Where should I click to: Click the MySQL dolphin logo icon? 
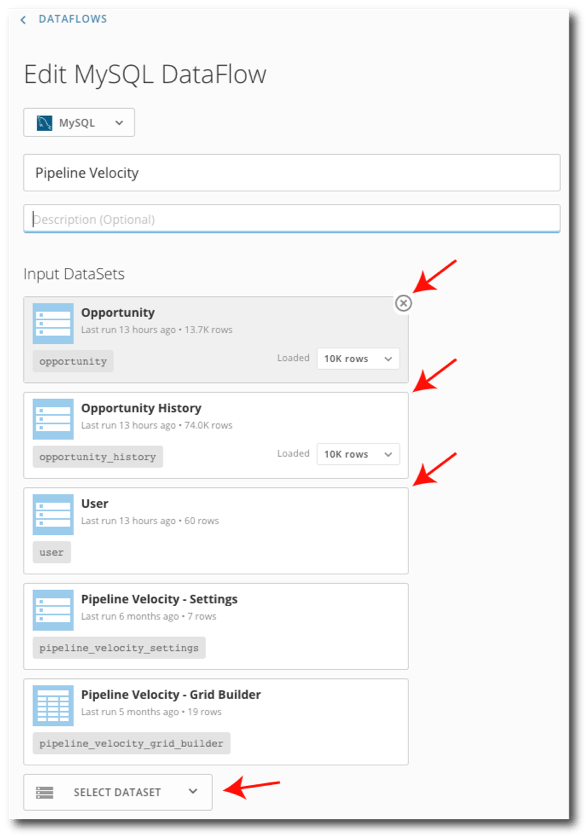44,123
